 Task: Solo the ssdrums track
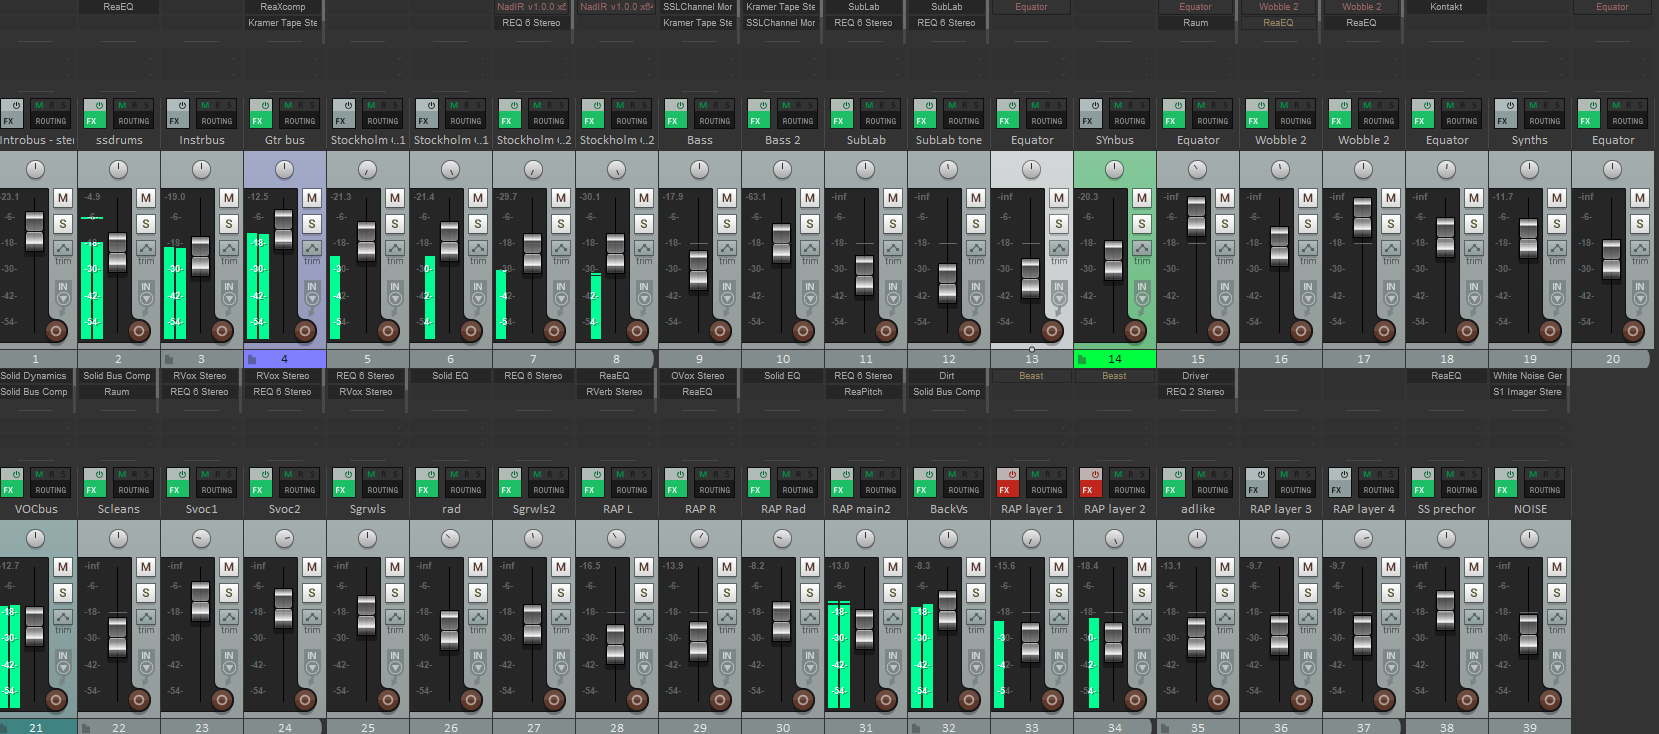click(146, 224)
